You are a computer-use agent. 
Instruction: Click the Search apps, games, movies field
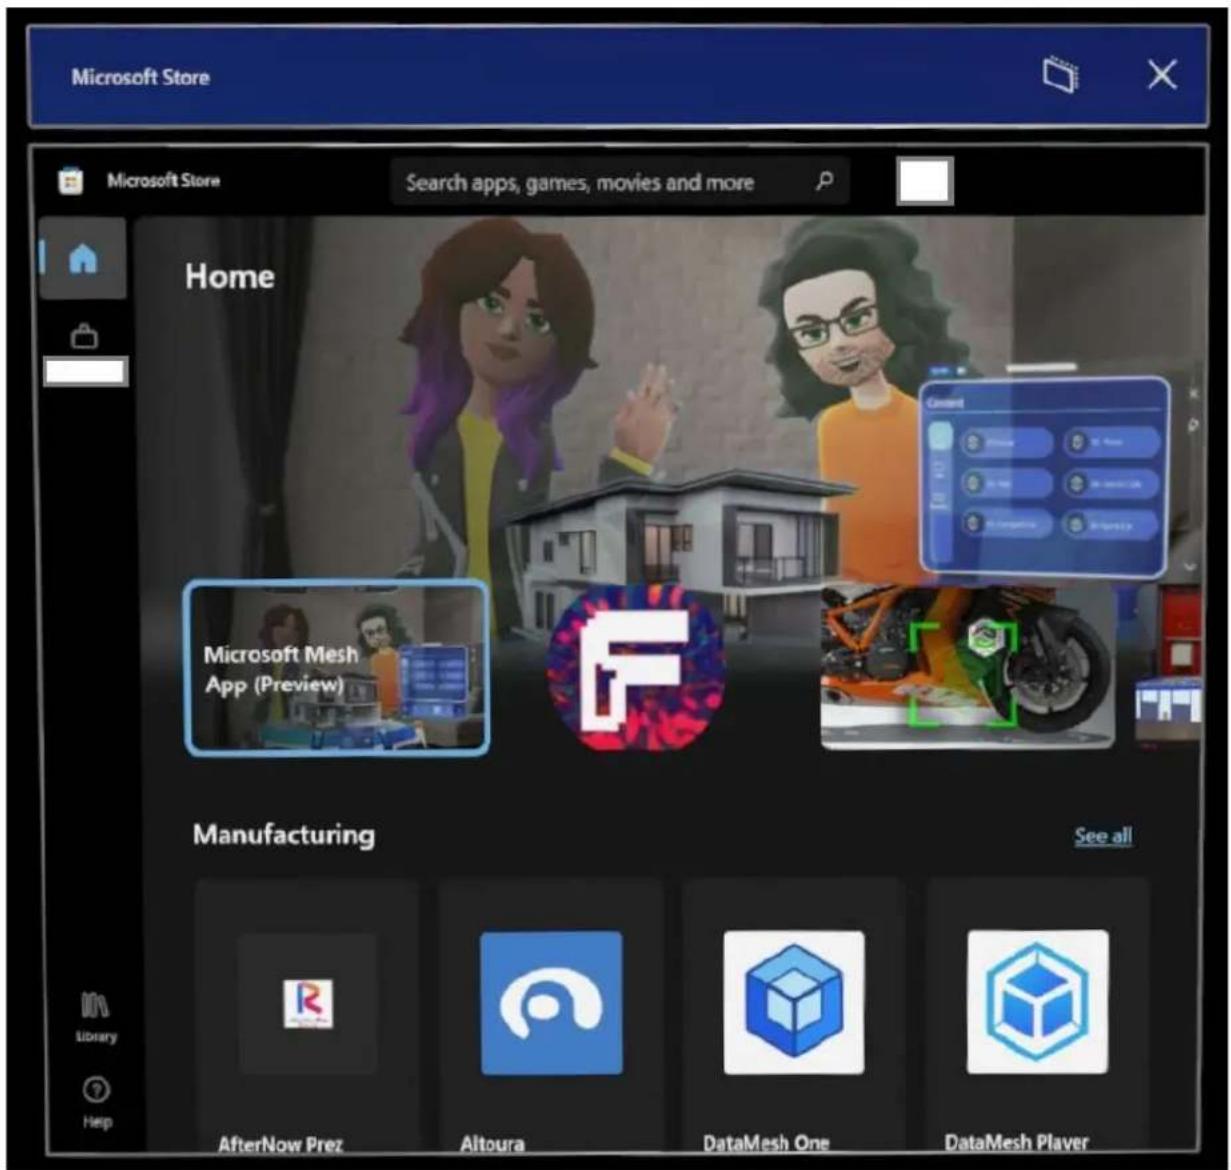pos(620,182)
